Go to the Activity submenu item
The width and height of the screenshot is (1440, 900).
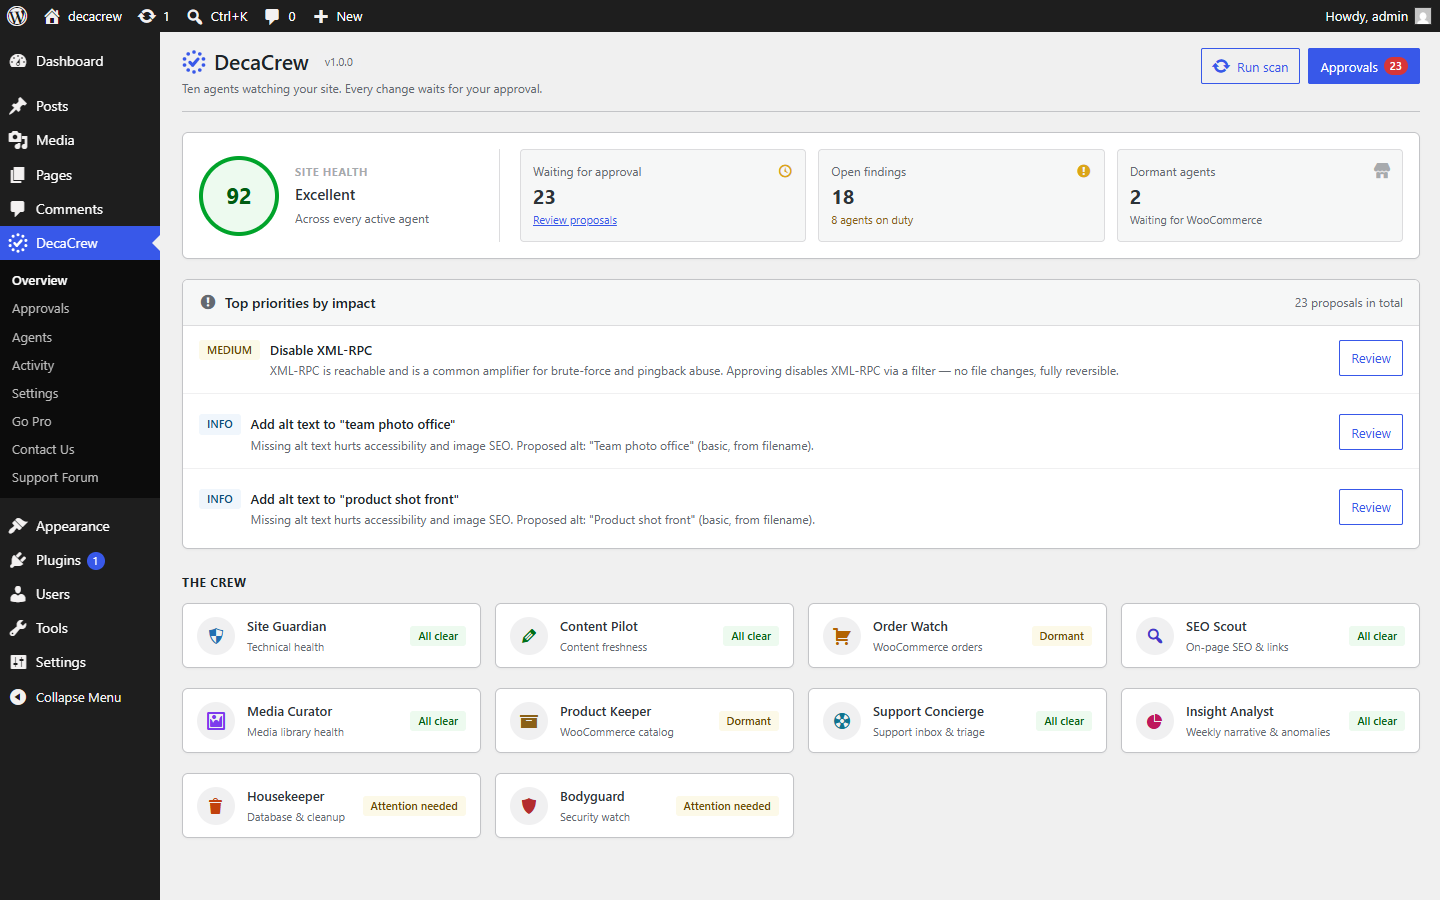(80, 366)
